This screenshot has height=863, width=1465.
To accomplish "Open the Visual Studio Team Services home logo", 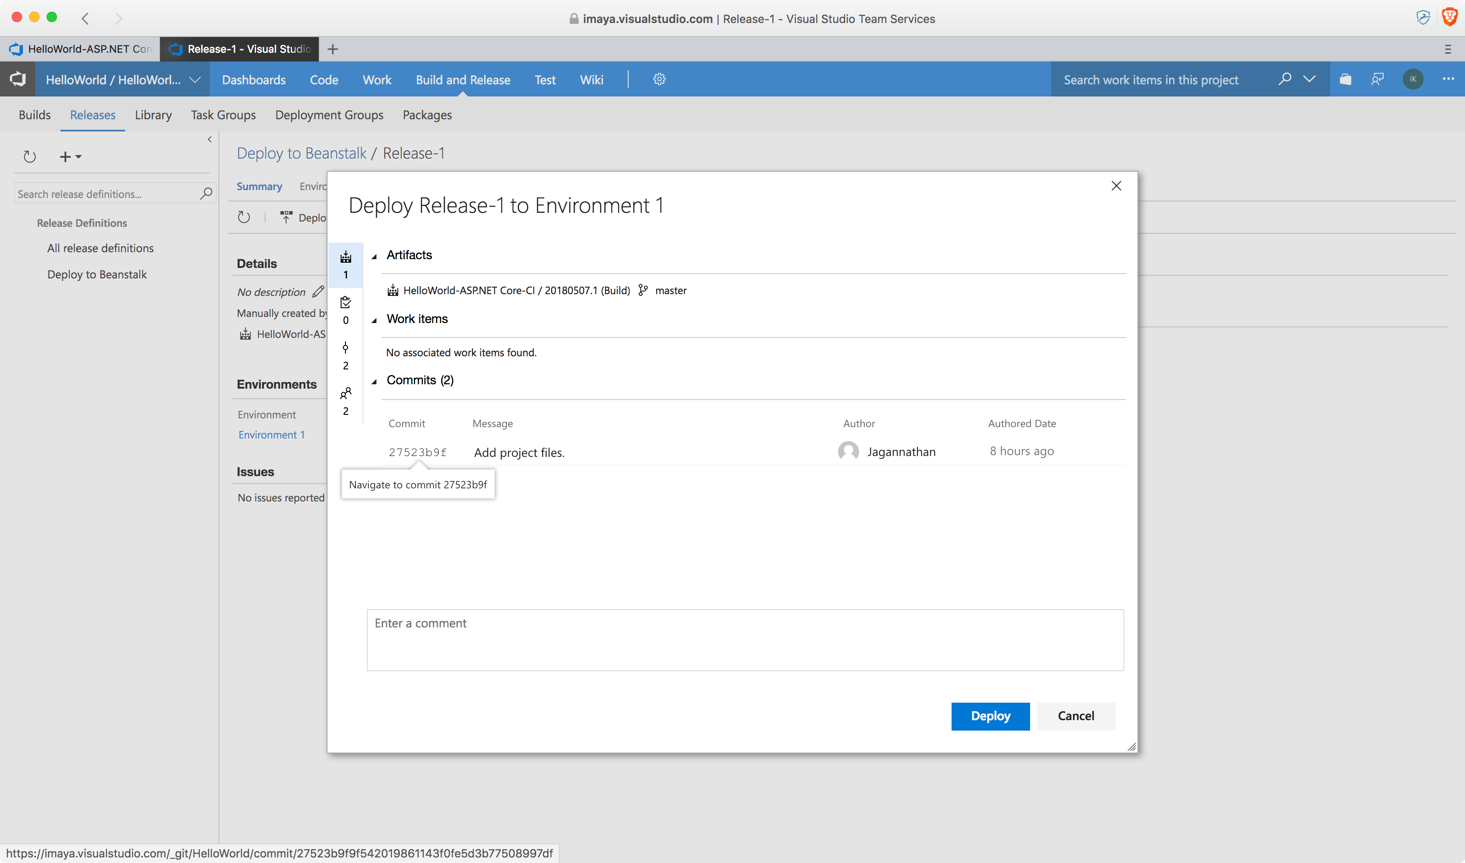I will [x=18, y=79].
